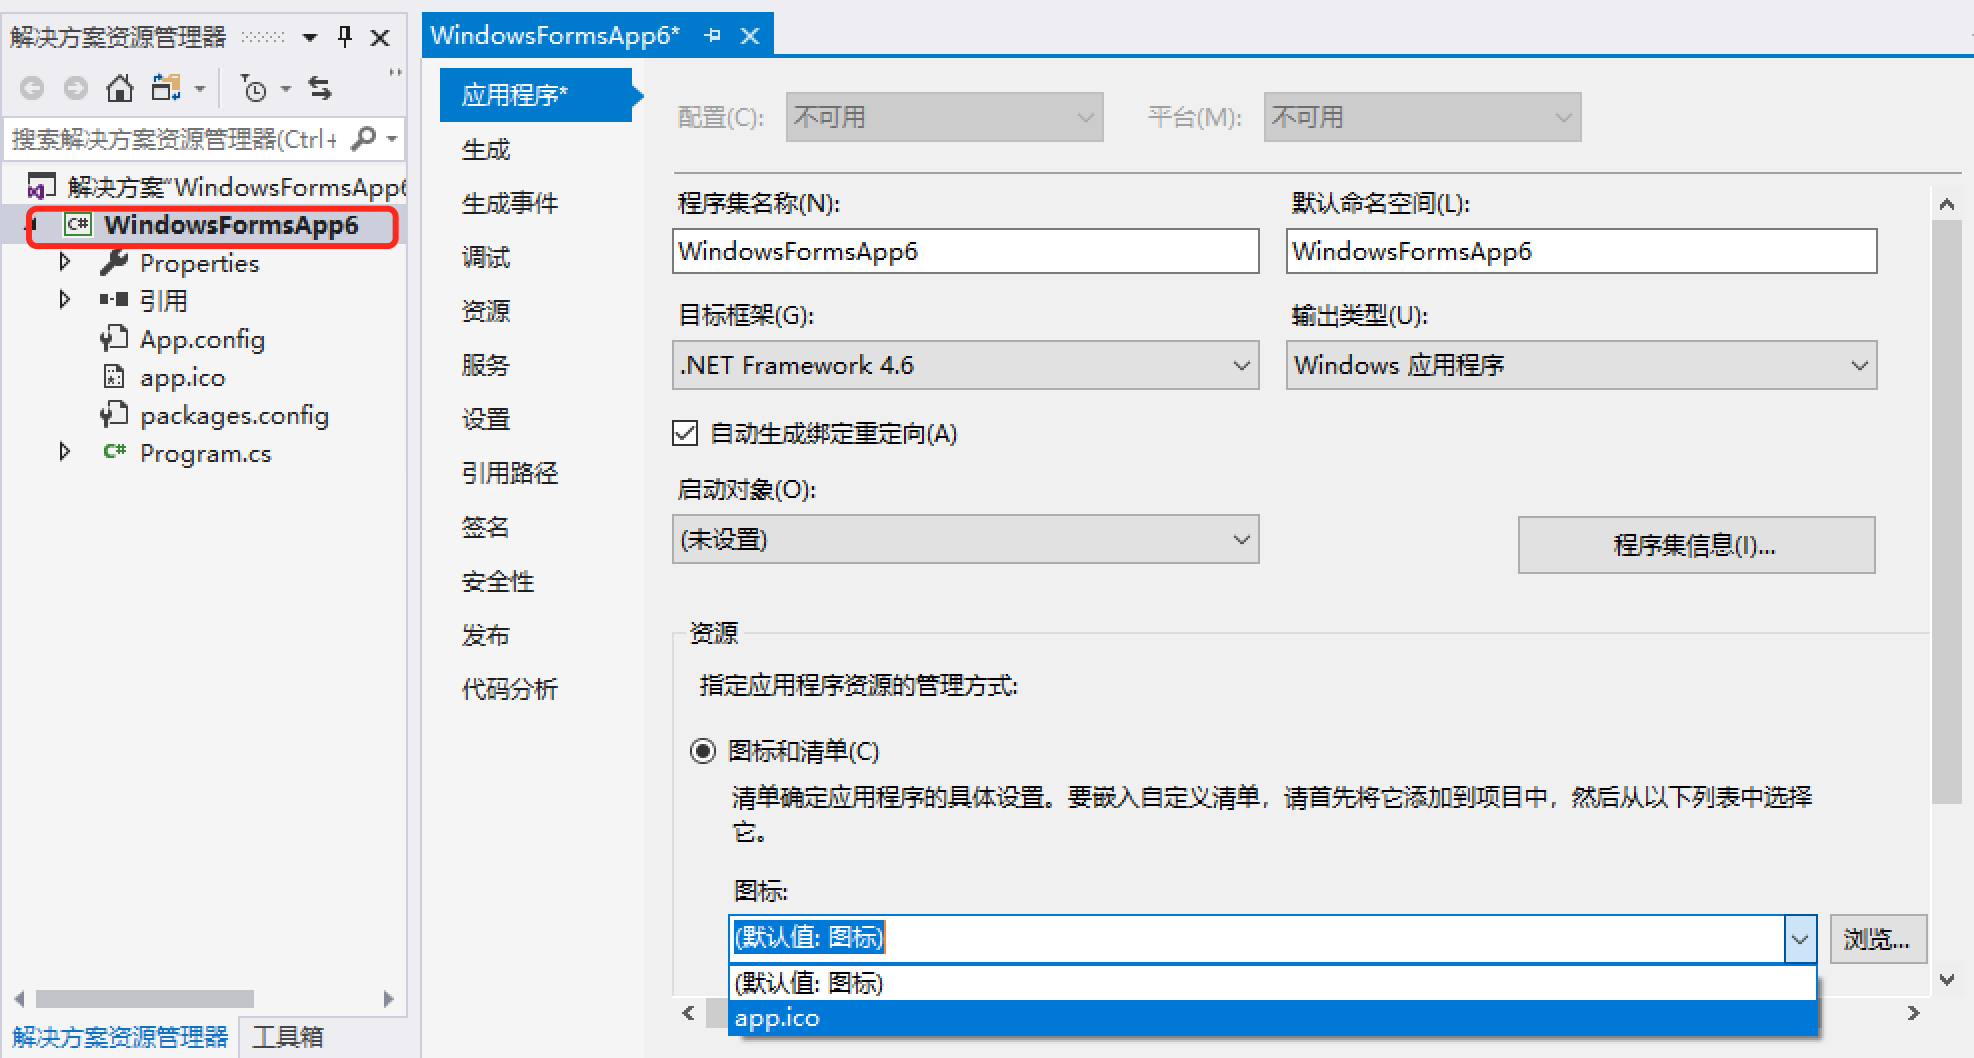
Task: Open the Pending Changes Filter dropdown arrow
Action: (286, 89)
